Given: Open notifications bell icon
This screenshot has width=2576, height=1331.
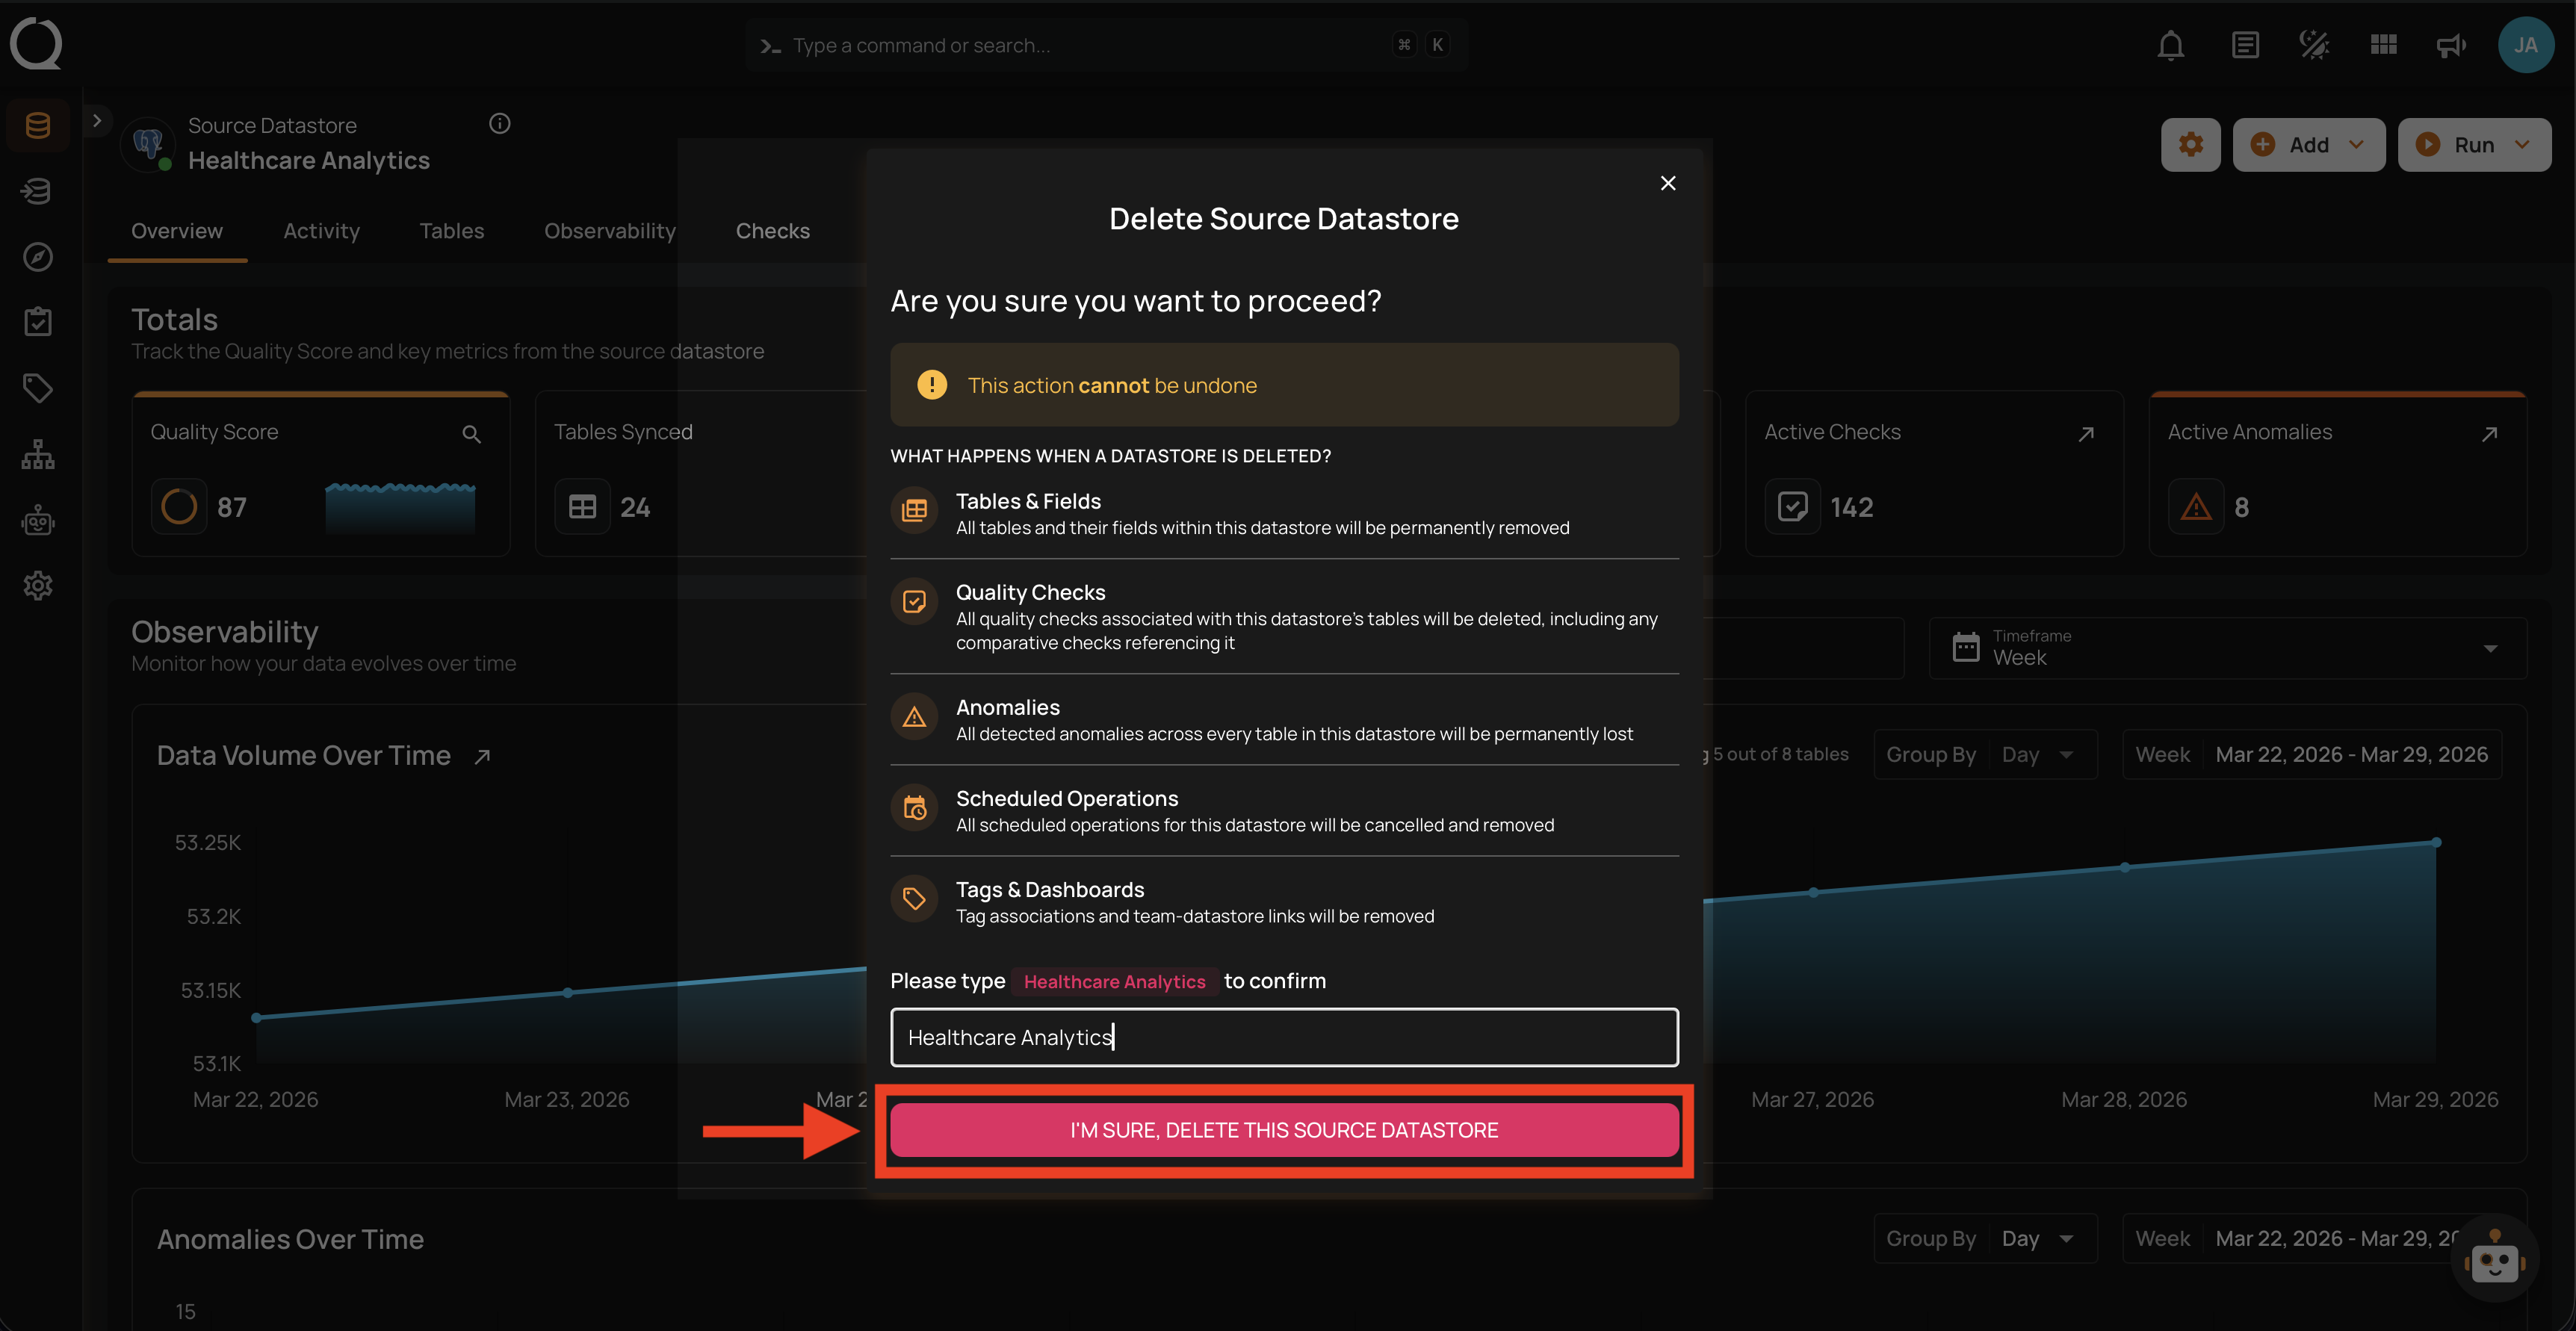Looking at the screenshot, I should tap(2170, 45).
